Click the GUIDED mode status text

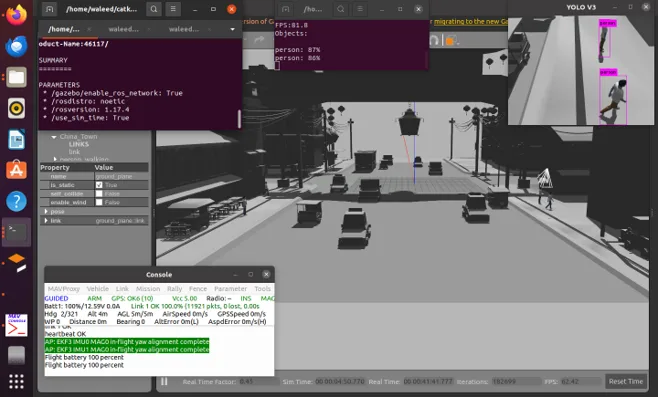(56, 298)
